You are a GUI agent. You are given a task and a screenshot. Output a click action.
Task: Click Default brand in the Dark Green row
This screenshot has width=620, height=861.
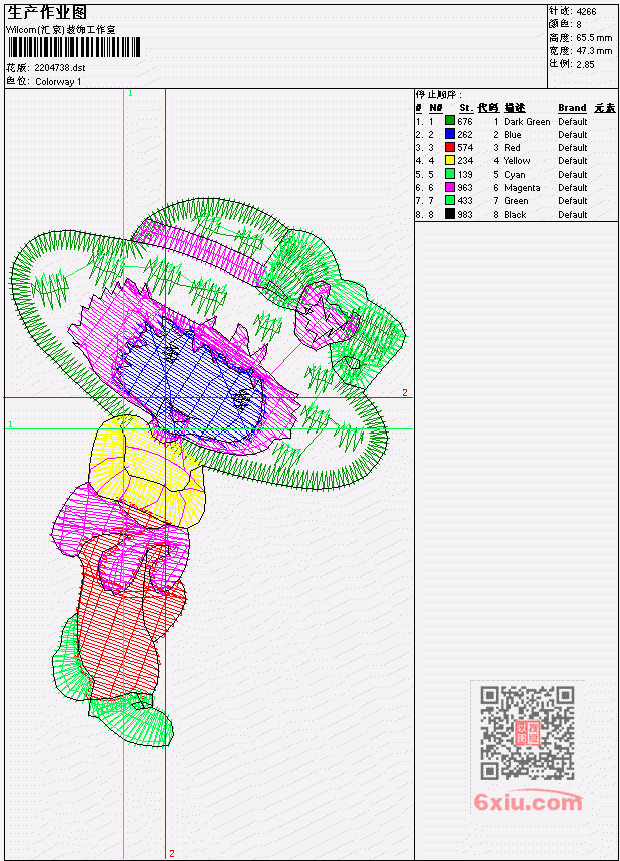(x=573, y=121)
